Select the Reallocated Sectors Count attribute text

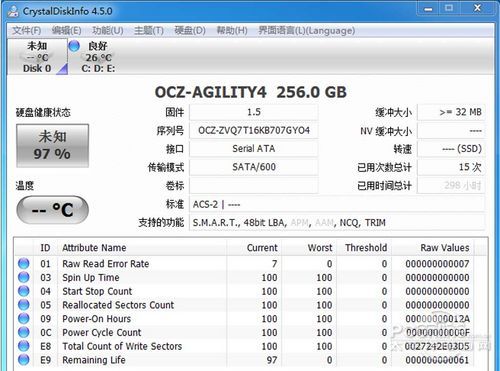coord(118,305)
